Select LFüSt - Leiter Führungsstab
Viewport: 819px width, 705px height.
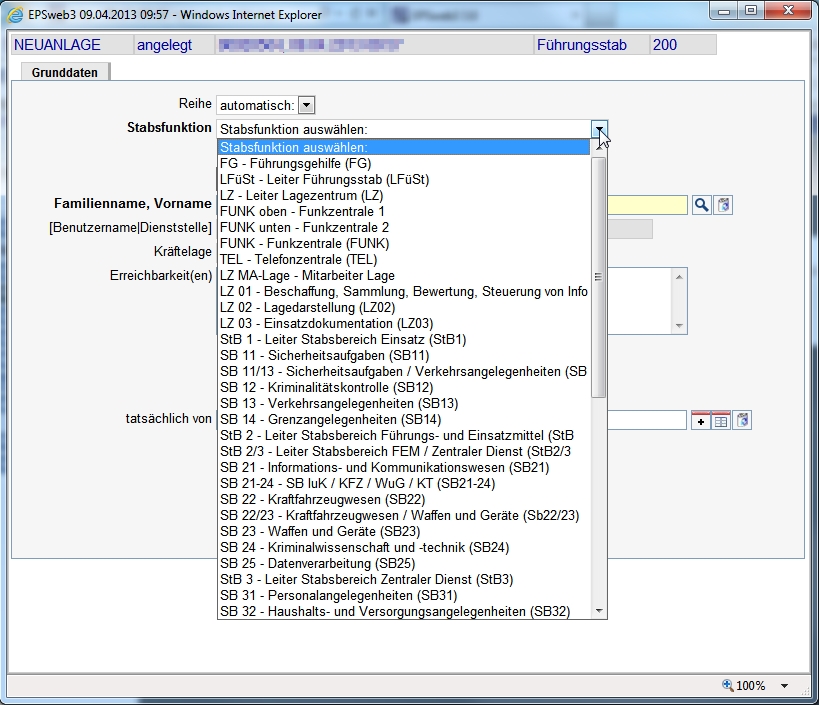click(403, 180)
